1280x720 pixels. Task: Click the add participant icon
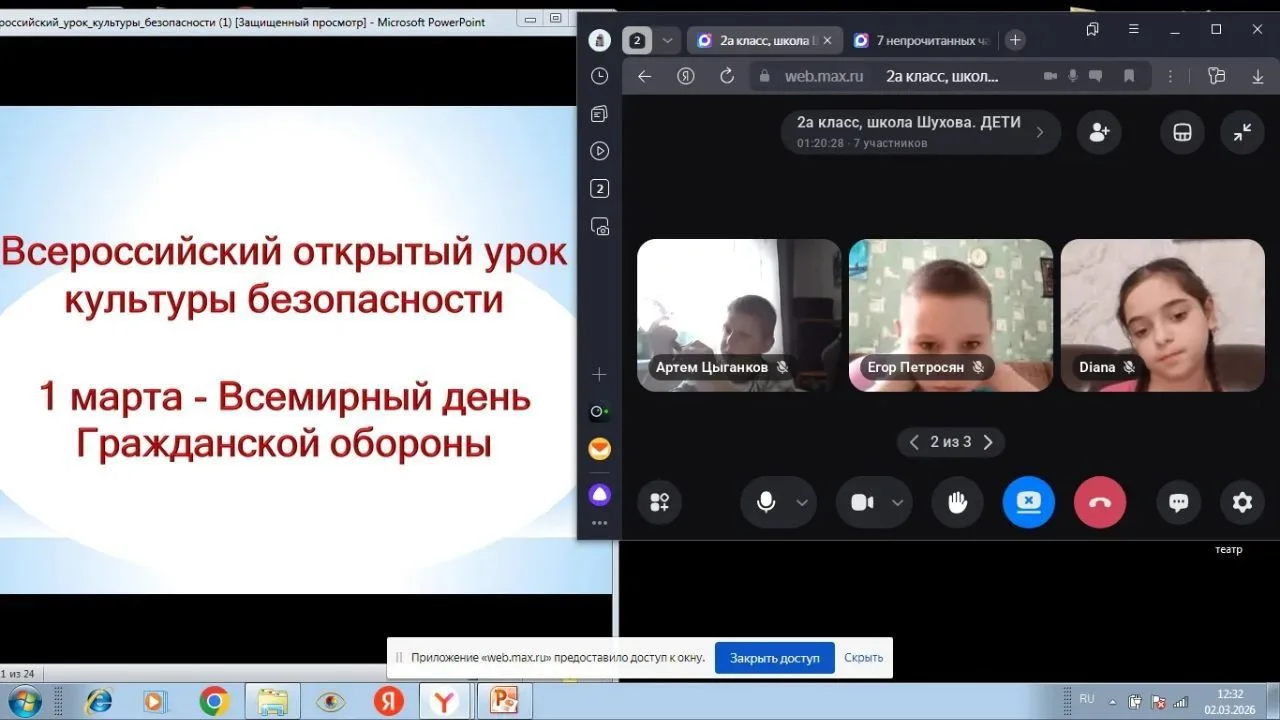point(1099,132)
